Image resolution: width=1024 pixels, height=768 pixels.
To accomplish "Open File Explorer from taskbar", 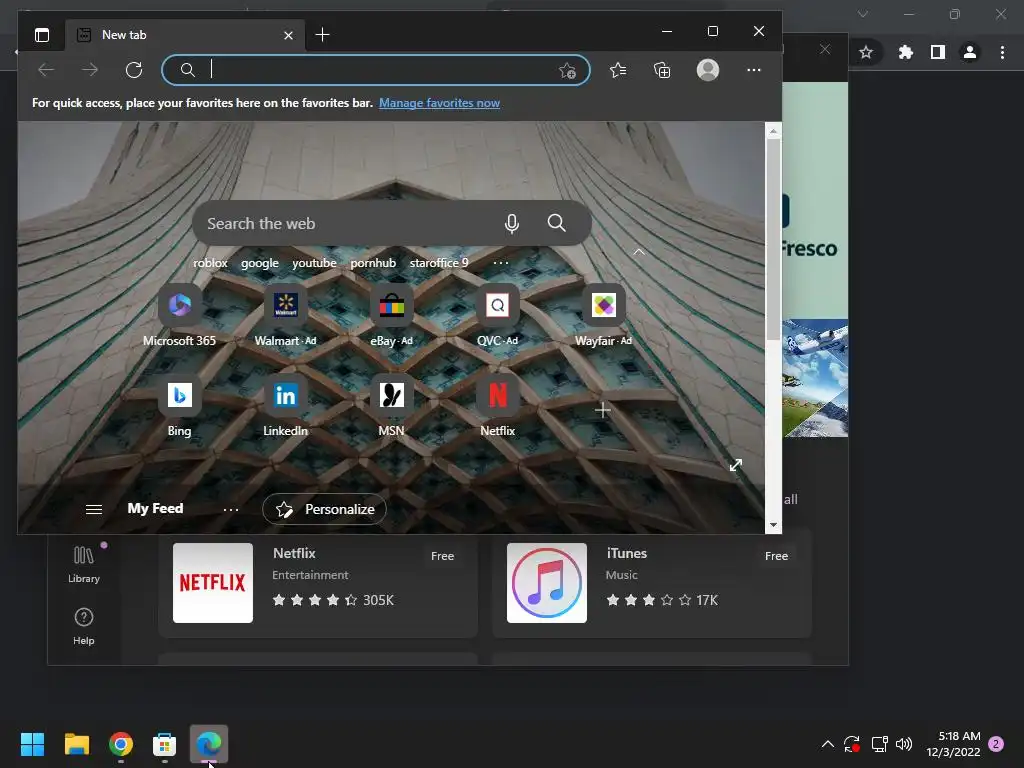I will pyautogui.click(x=76, y=744).
